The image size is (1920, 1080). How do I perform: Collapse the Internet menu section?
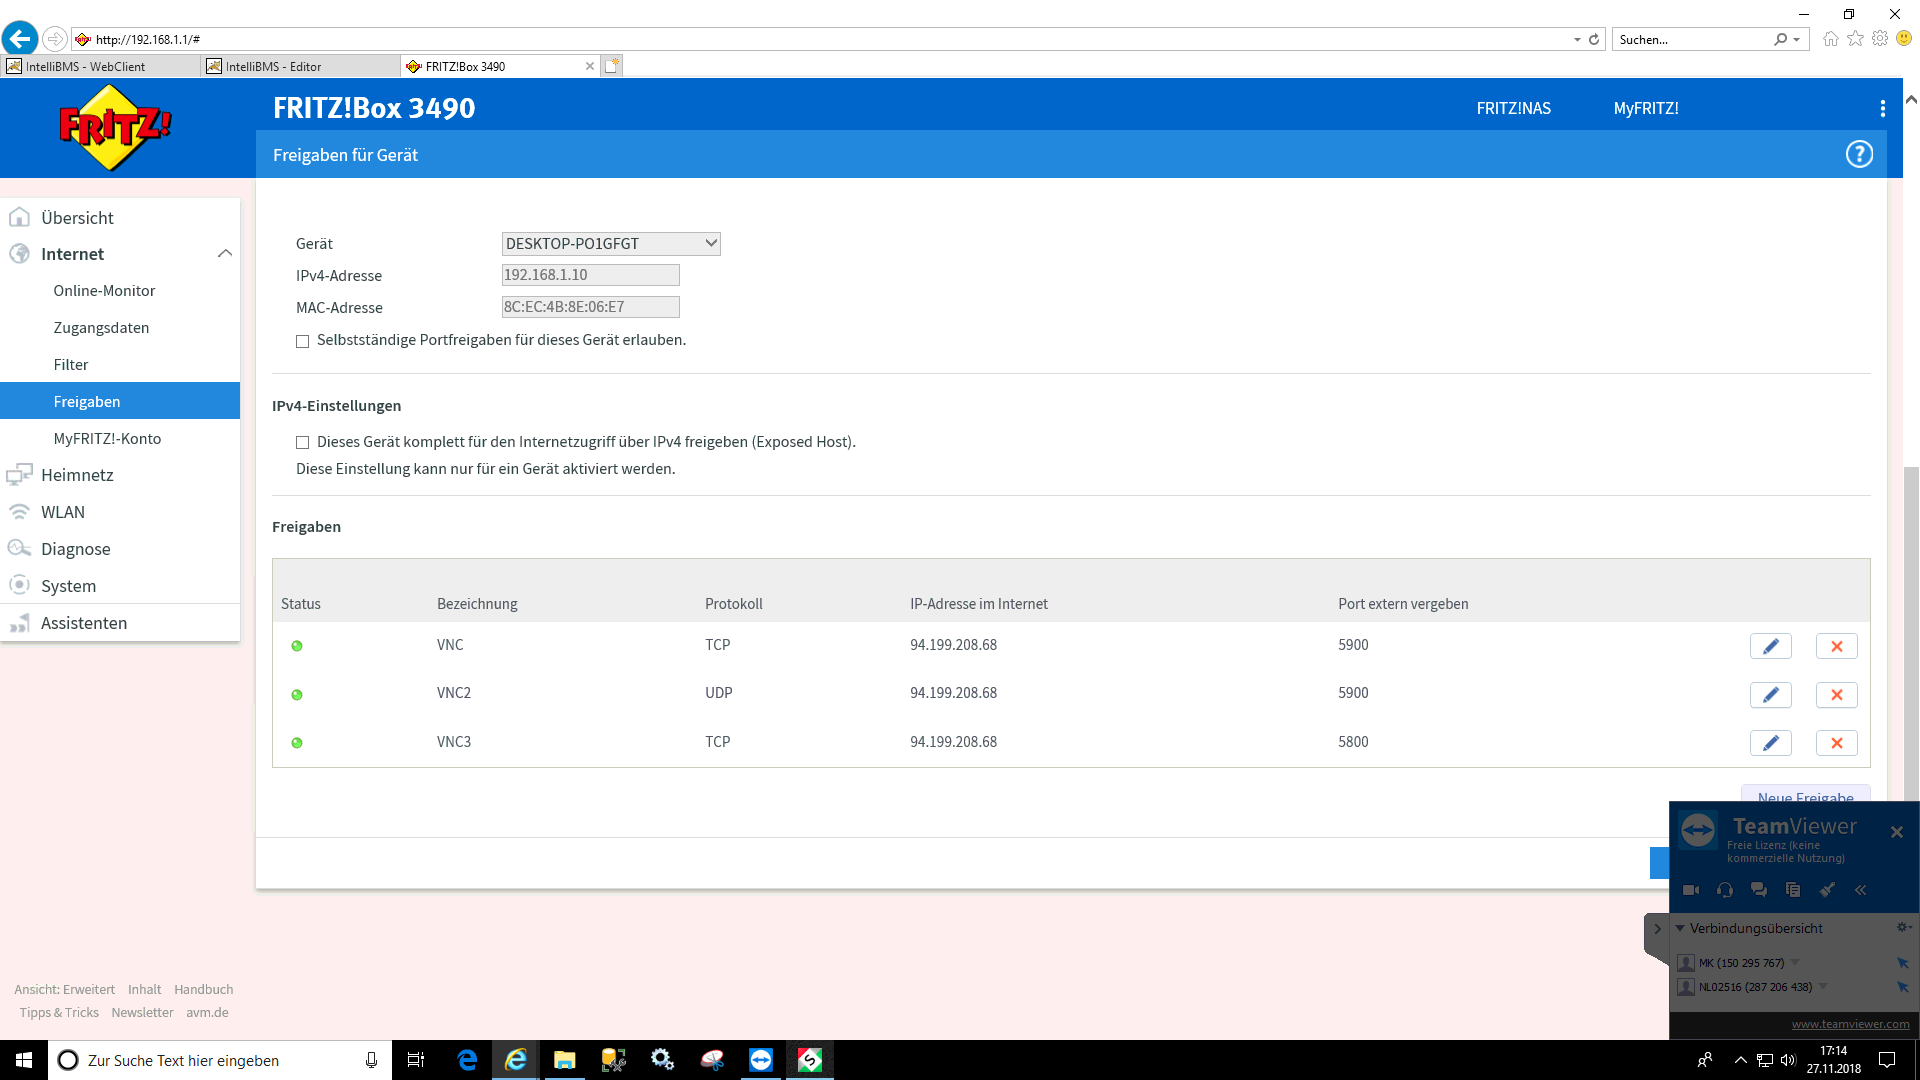(x=224, y=254)
